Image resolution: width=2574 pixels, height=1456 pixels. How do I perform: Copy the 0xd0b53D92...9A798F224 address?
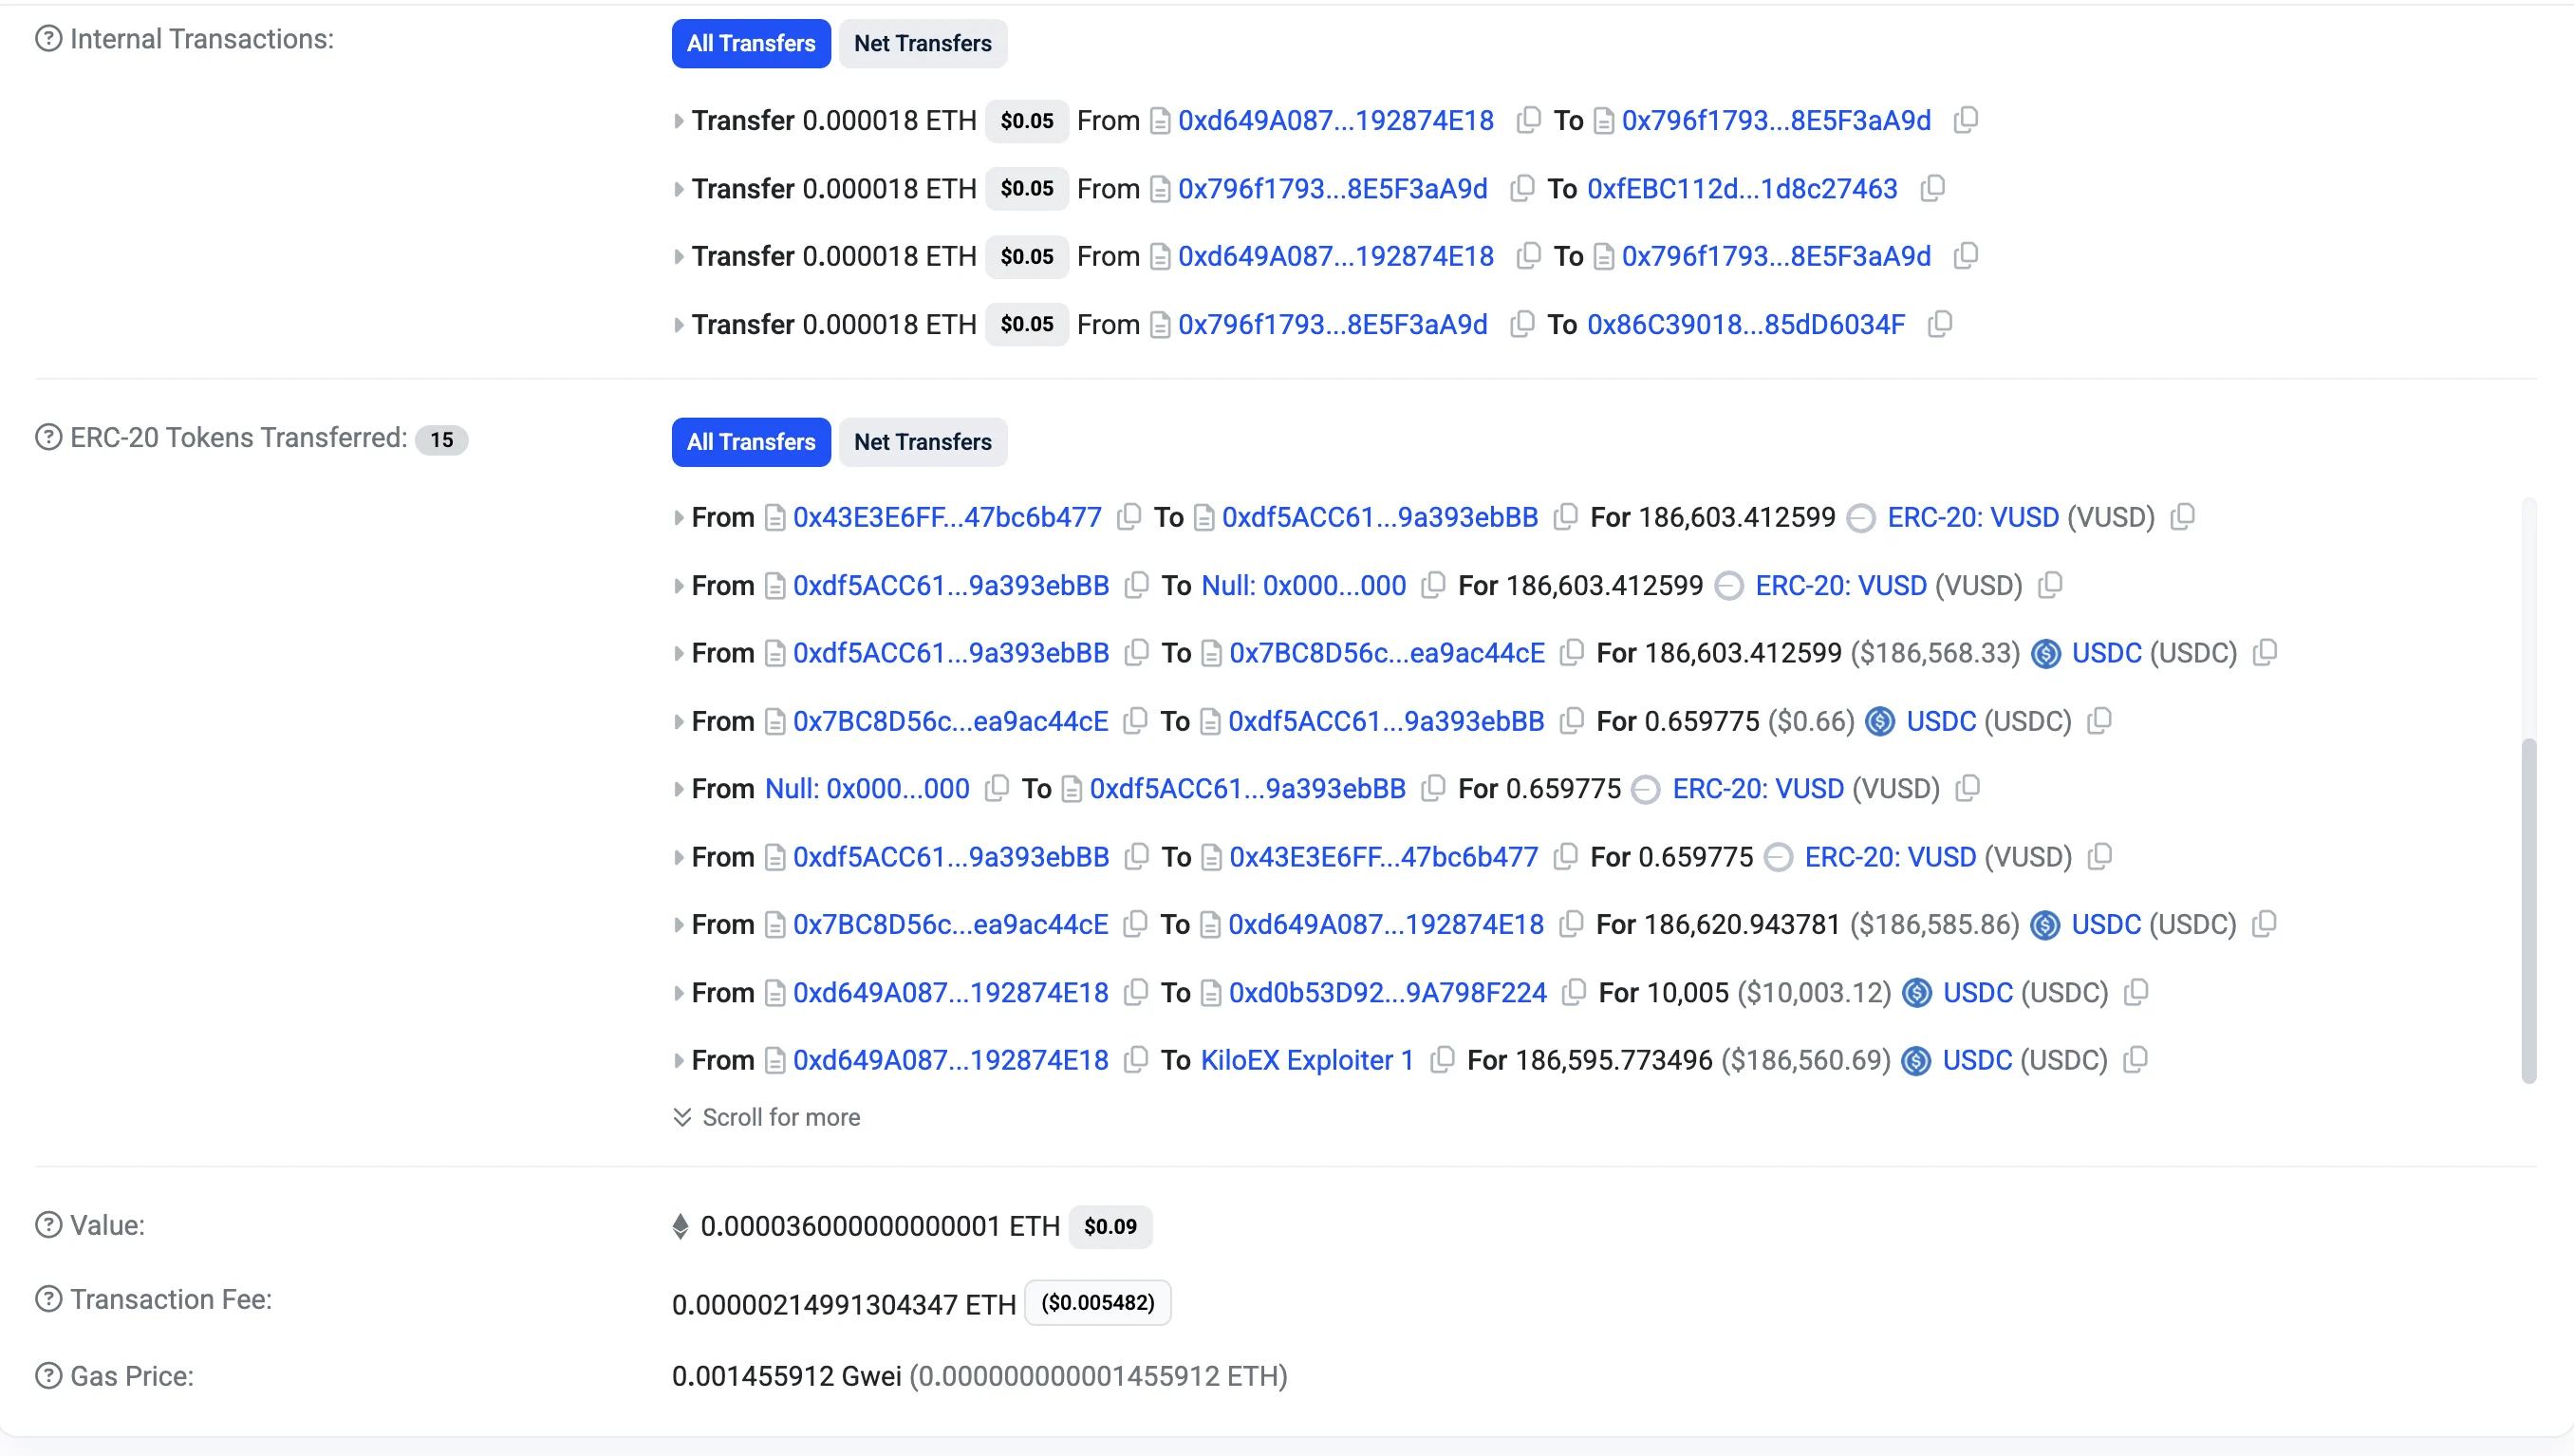coord(1573,992)
